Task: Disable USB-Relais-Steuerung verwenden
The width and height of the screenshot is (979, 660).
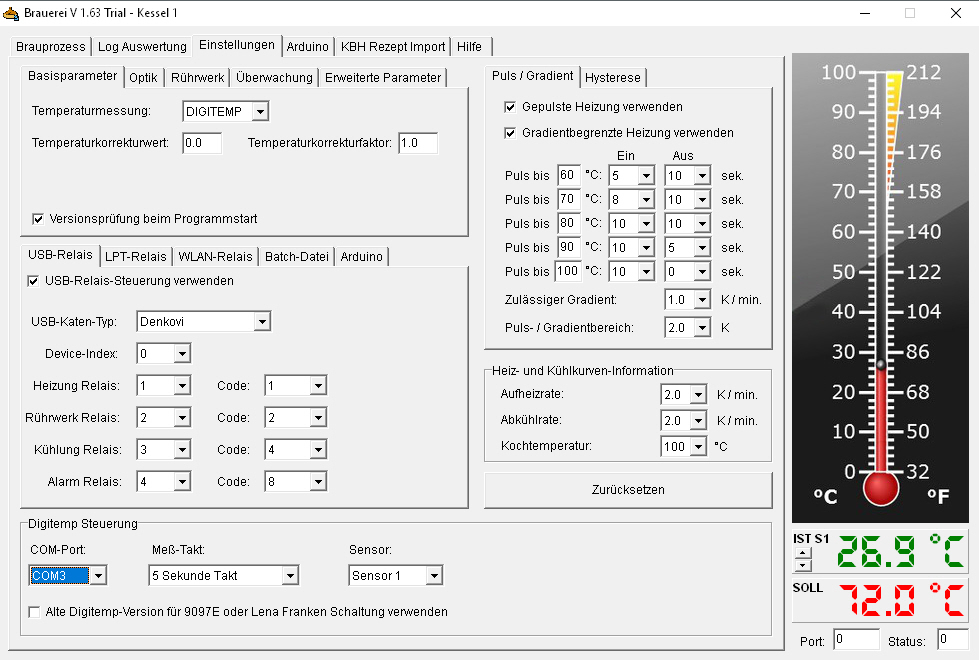Action: click(33, 281)
